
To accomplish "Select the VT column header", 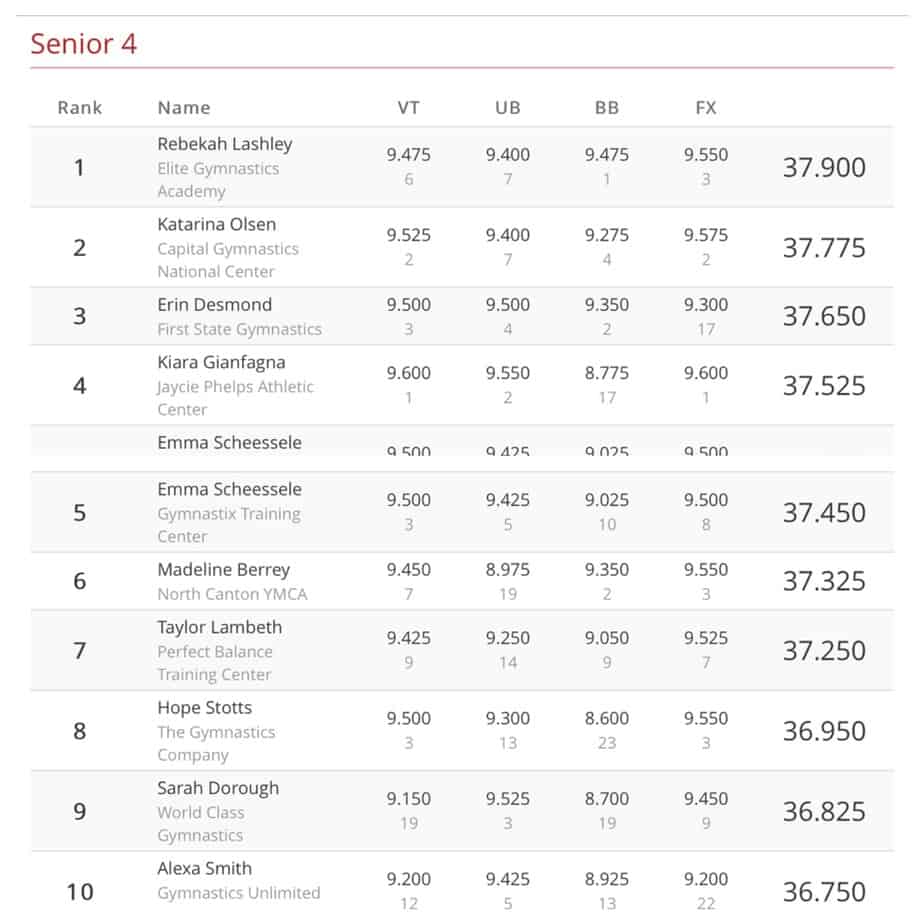I will coord(408,108).
